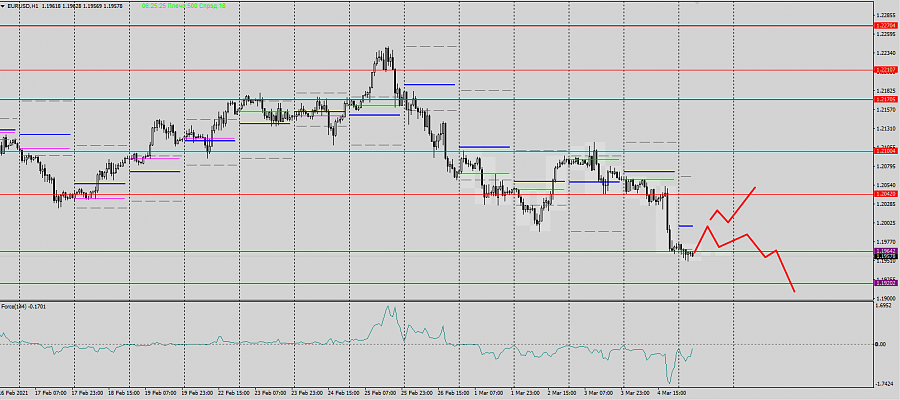The height and width of the screenshot is (400, 900).
Task: Click the 0.00 value on Force scale
Action: (881, 344)
